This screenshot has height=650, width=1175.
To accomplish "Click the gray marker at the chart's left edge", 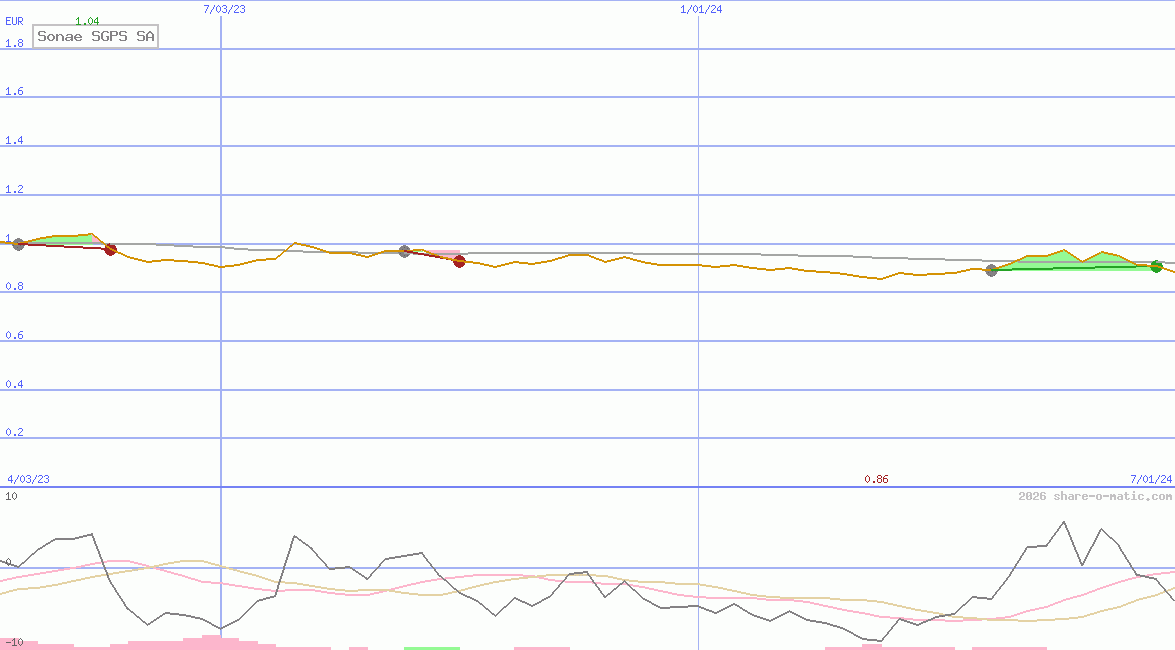I will (18, 244).
